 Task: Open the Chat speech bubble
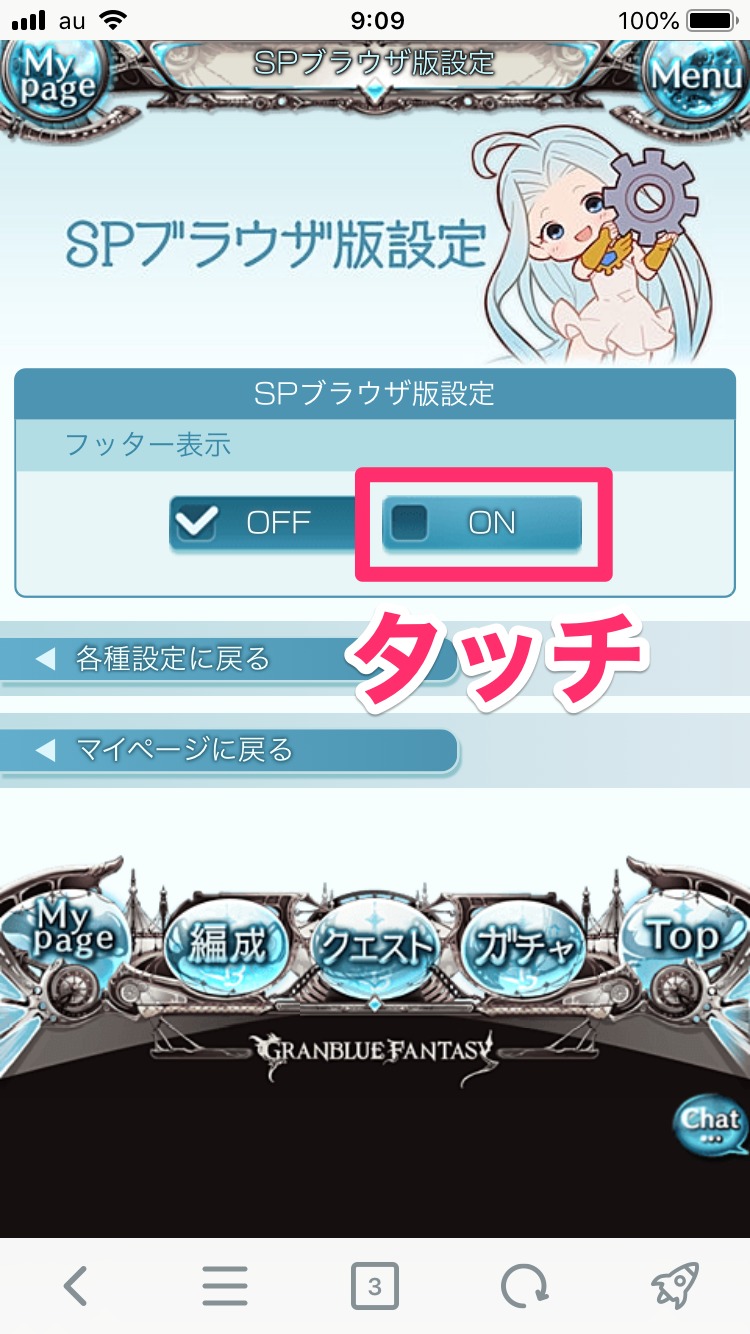710,1125
